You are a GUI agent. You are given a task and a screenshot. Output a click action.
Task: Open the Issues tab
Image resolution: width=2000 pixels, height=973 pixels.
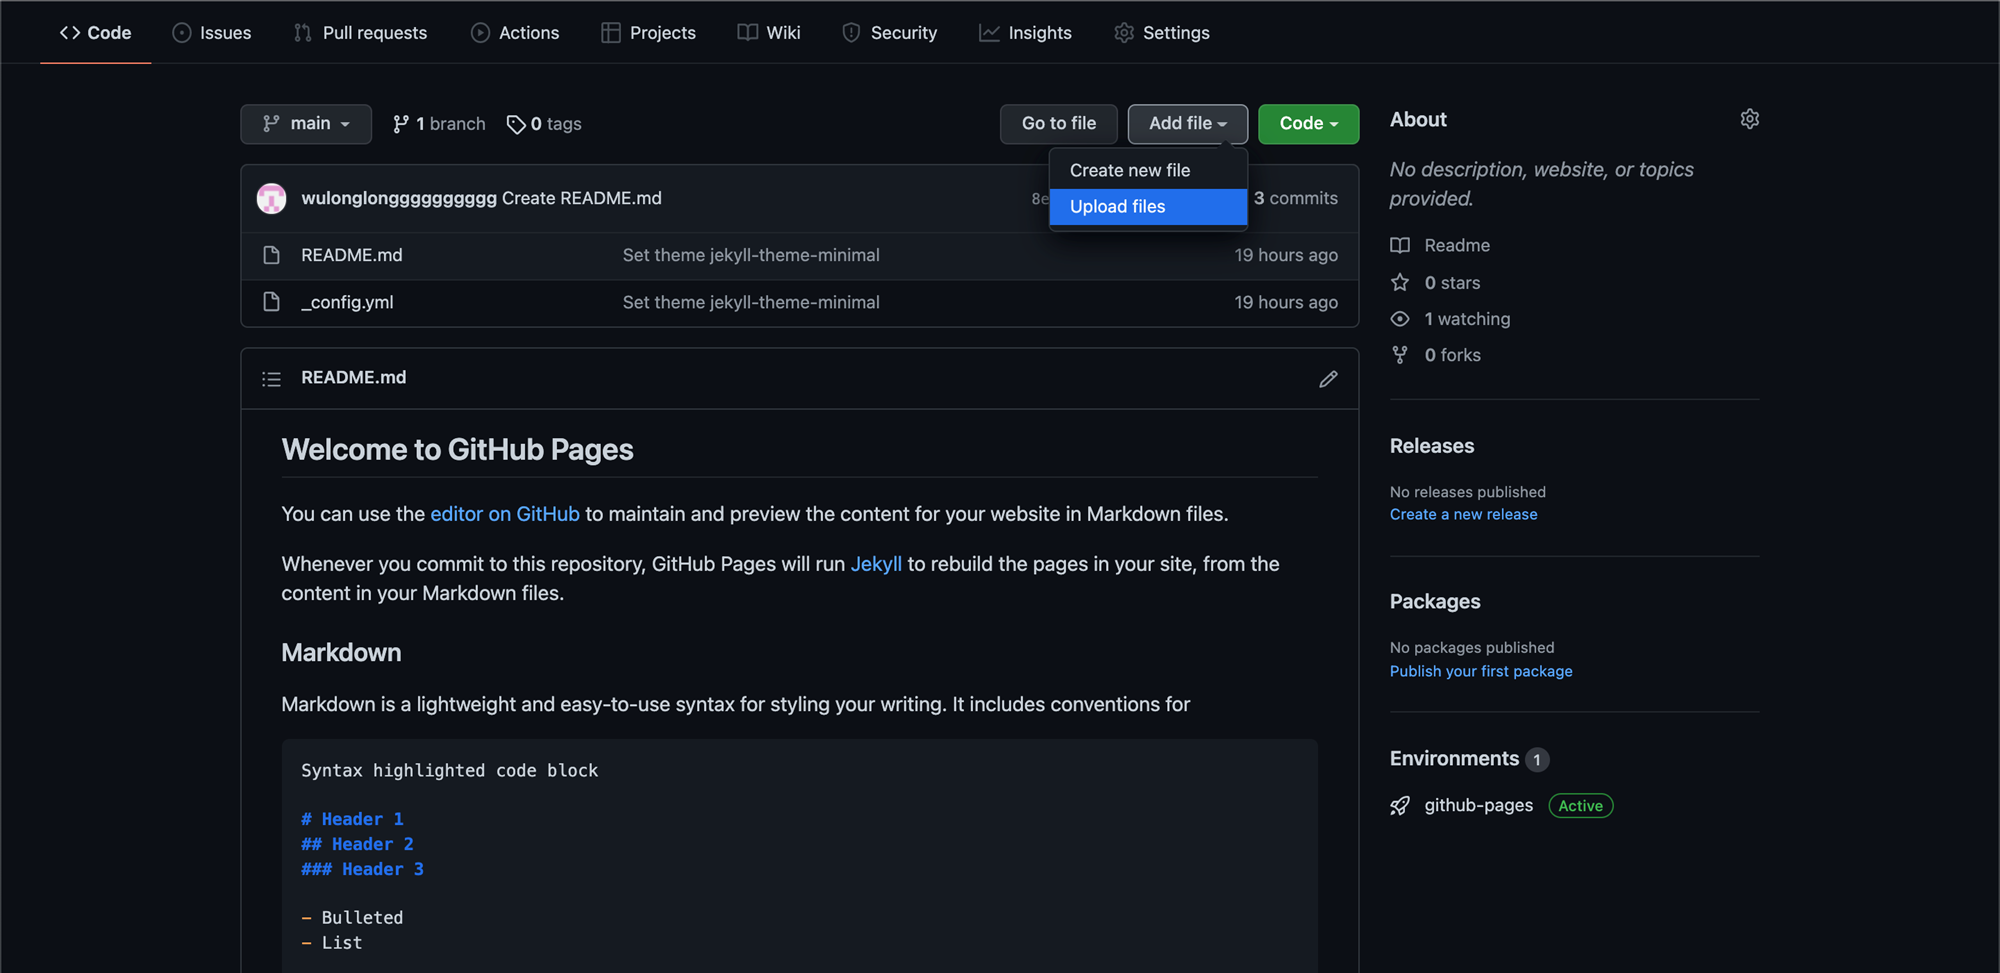[212, 33]
